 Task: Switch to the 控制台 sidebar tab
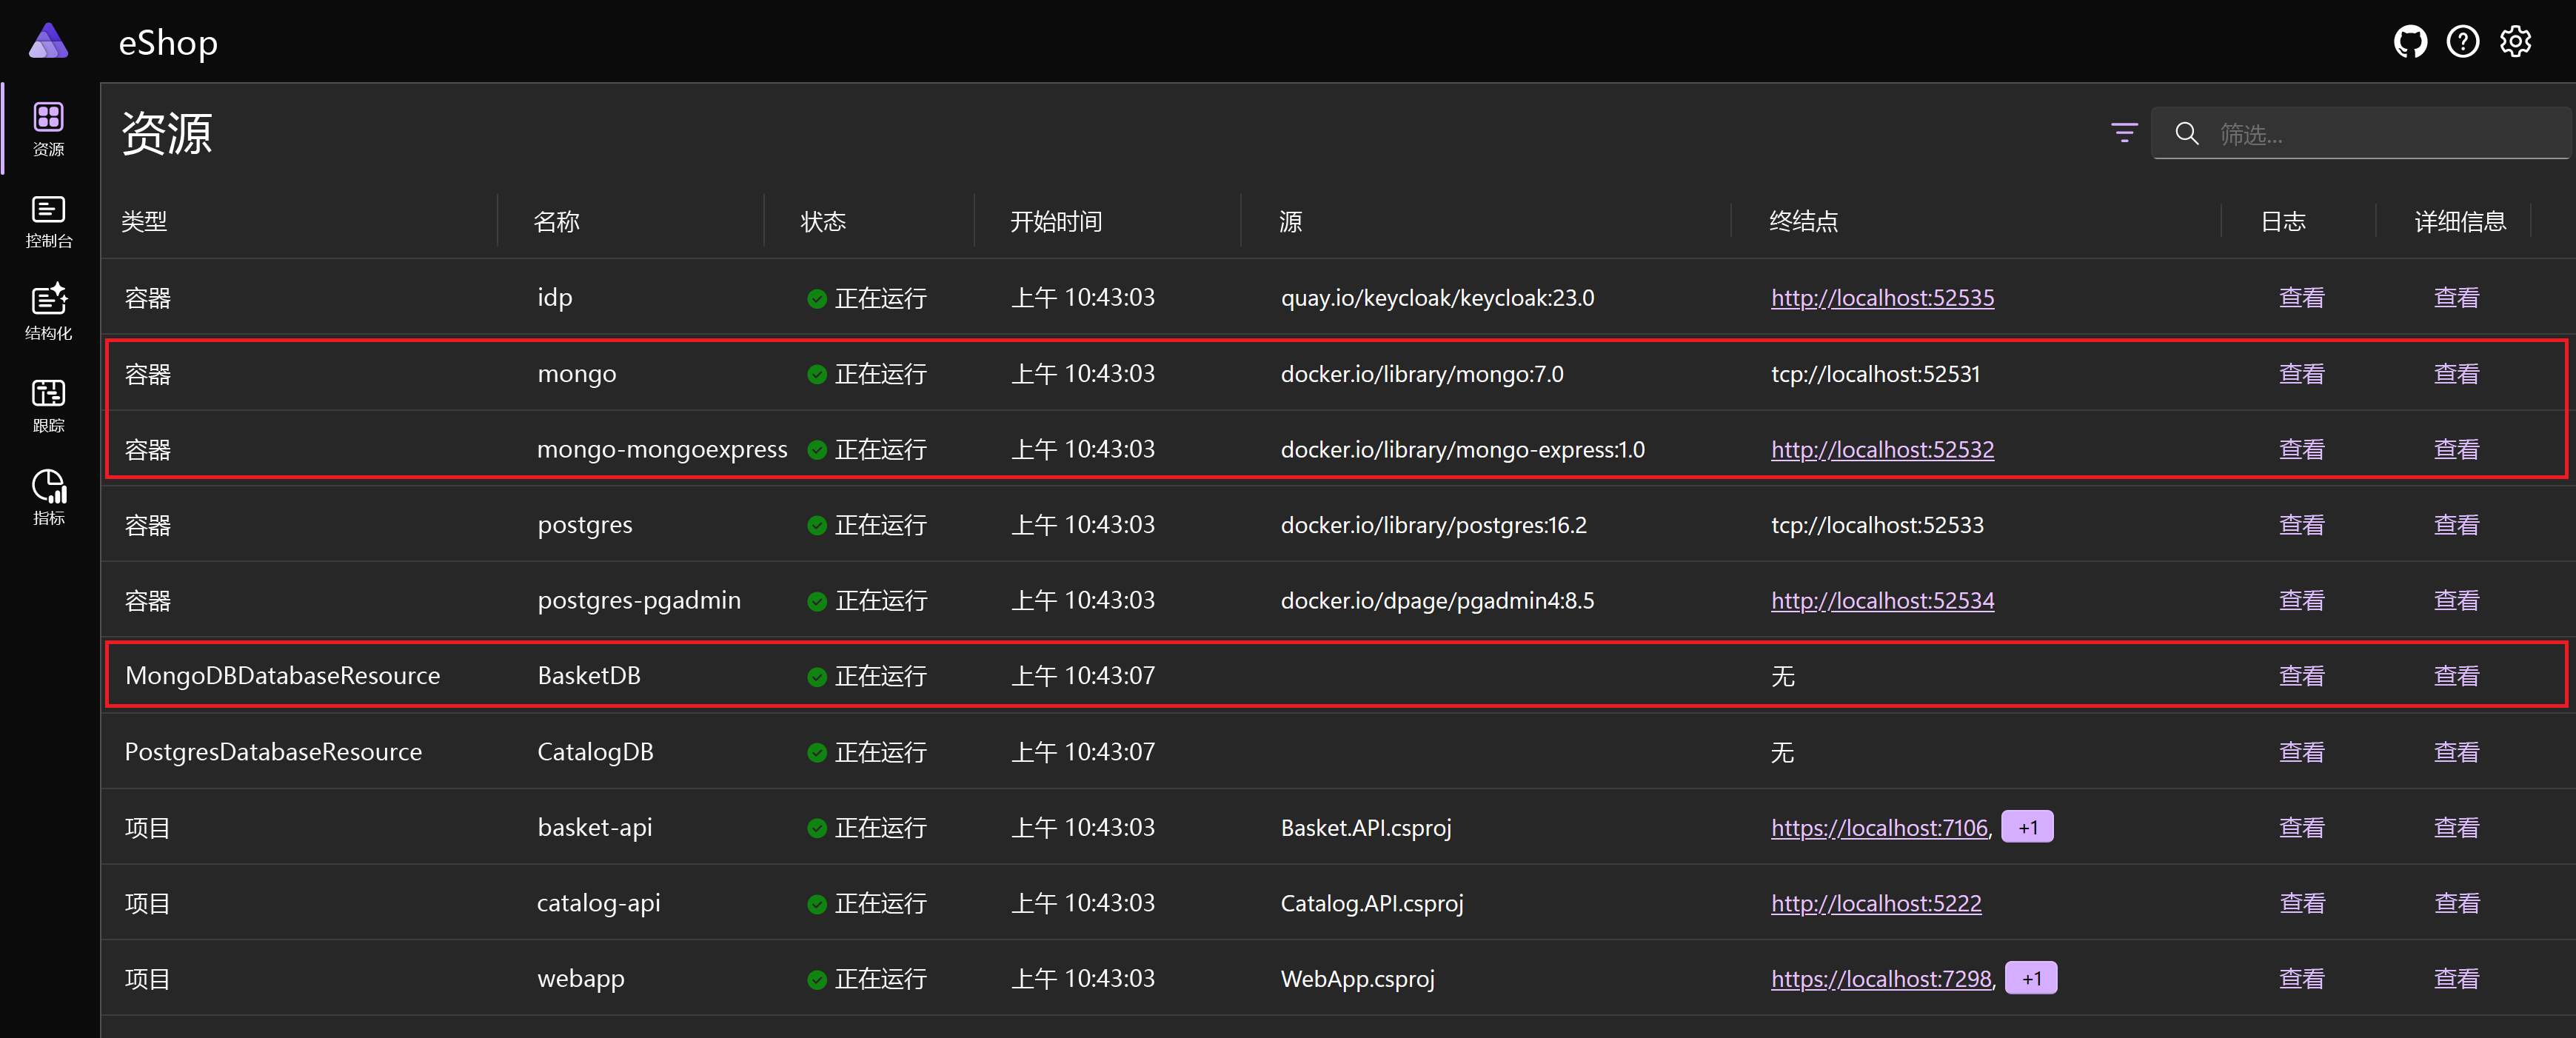[48, 222]
